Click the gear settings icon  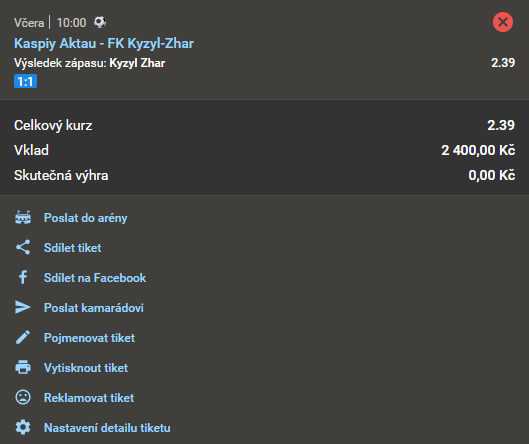[x=23, y=427]
